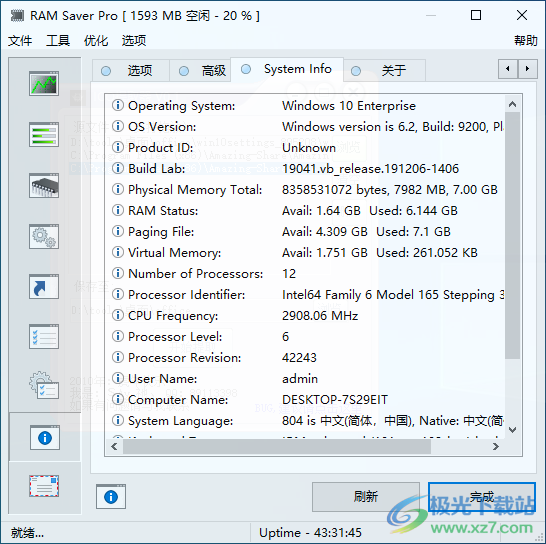Click info icon next to Processor Level
The image size is (546, 544).
(118, 336)
